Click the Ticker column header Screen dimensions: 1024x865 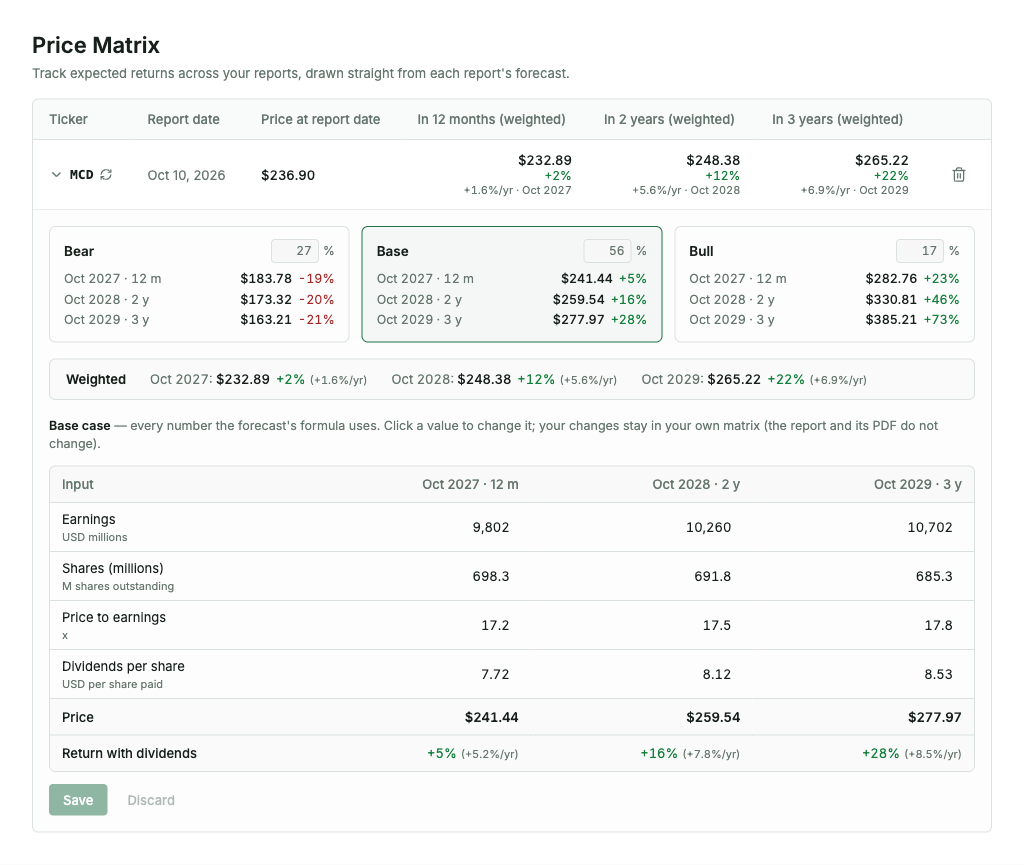click(69, 119)
